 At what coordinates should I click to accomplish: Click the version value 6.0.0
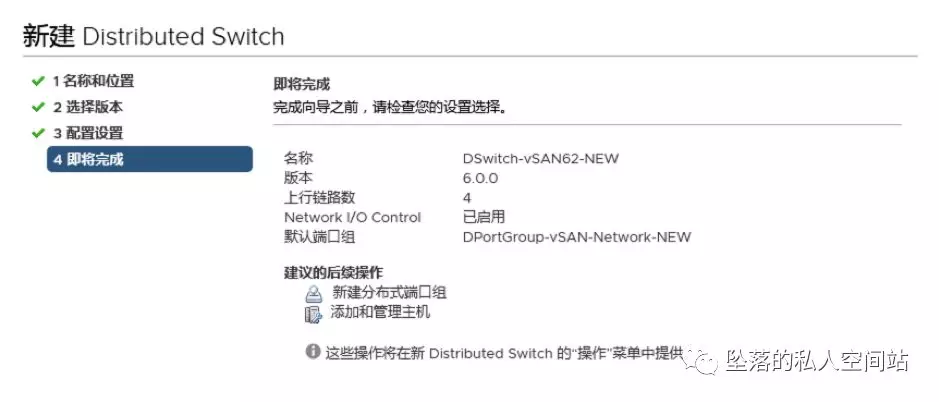(x=480, y=178)
